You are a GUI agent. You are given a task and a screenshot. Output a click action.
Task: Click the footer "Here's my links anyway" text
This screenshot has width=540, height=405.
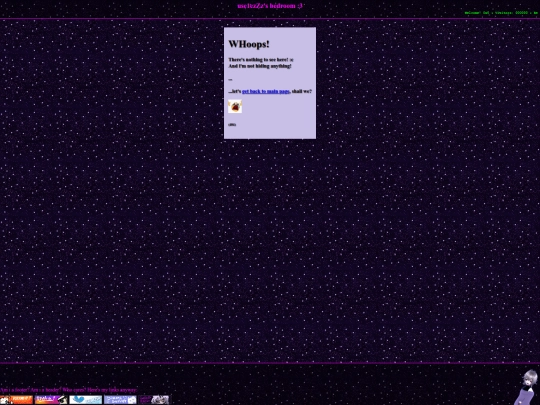click(x=112, y=390)
